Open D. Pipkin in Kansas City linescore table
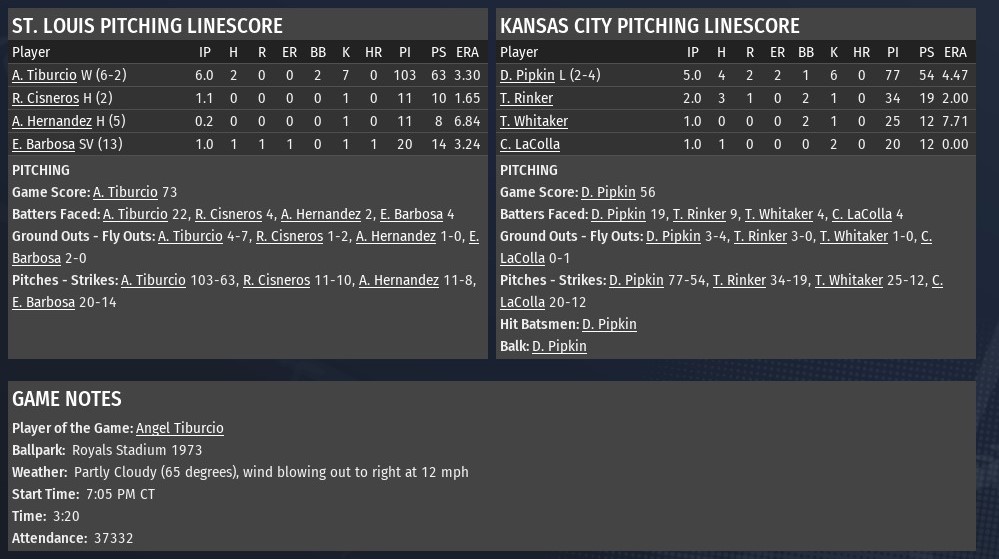The width and height of the screenshot is (999, 559). pyautogui.click(x=527, y=75)
